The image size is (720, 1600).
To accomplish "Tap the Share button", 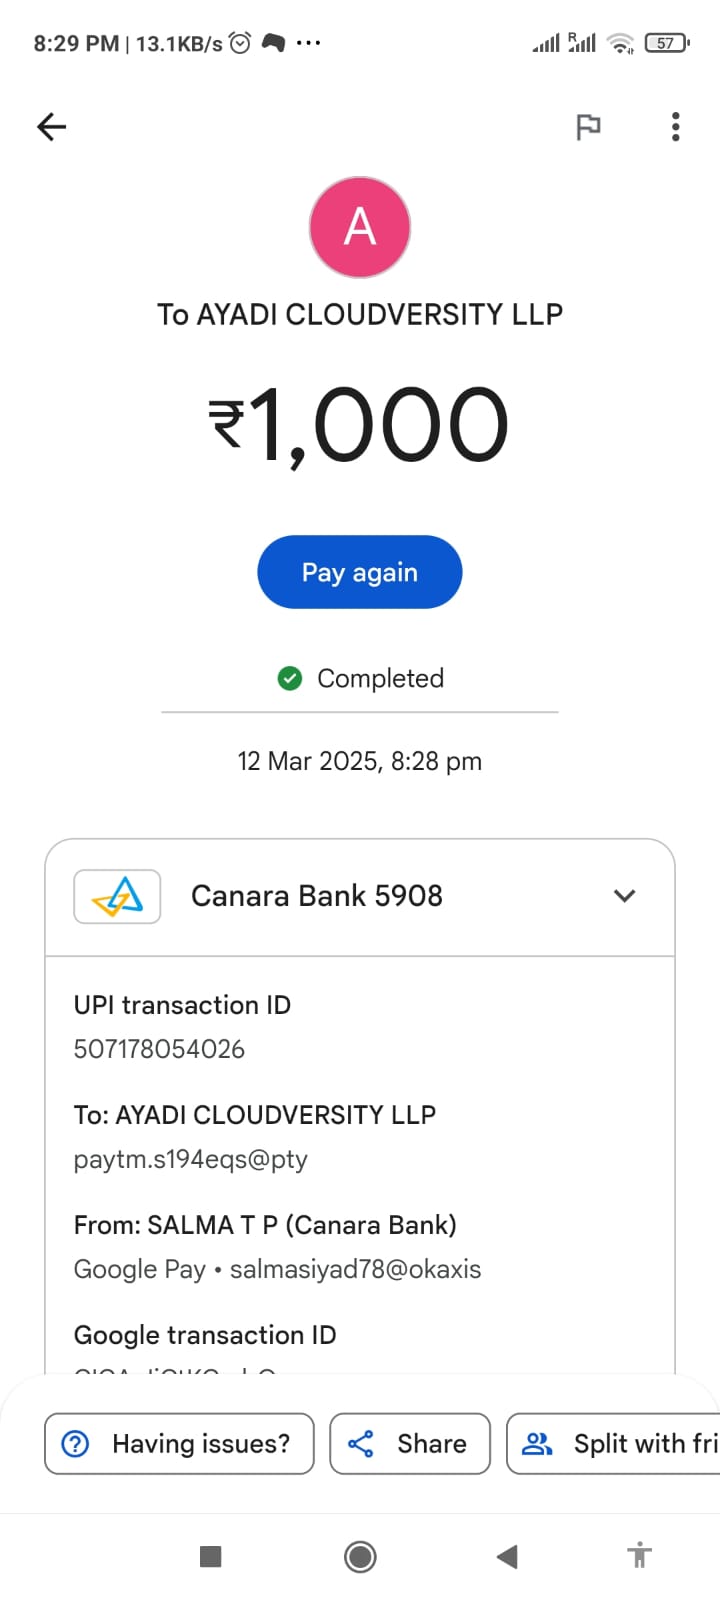I will (x=409, y=1443).
